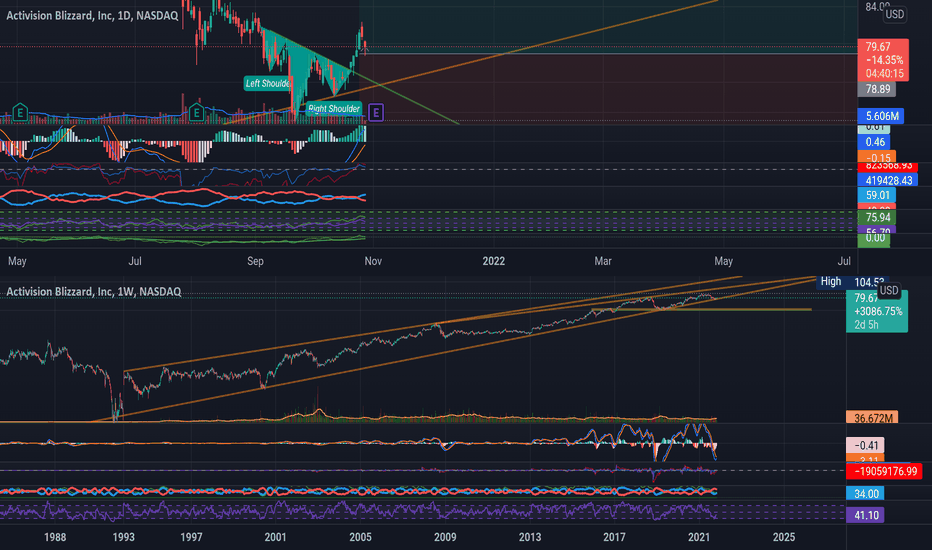Click the 2017 label on weekly time axis
932x550 pixels.
[614, 537]
